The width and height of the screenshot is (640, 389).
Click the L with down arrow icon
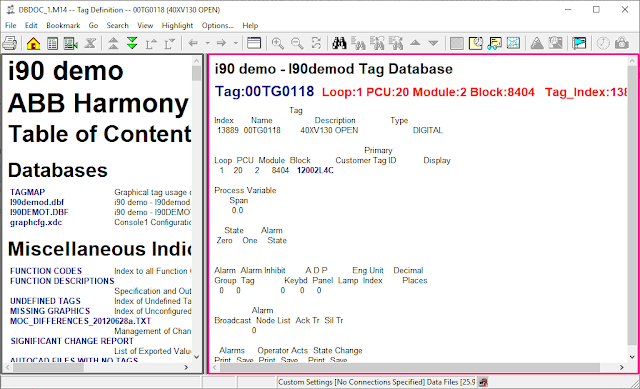point(169,43)
